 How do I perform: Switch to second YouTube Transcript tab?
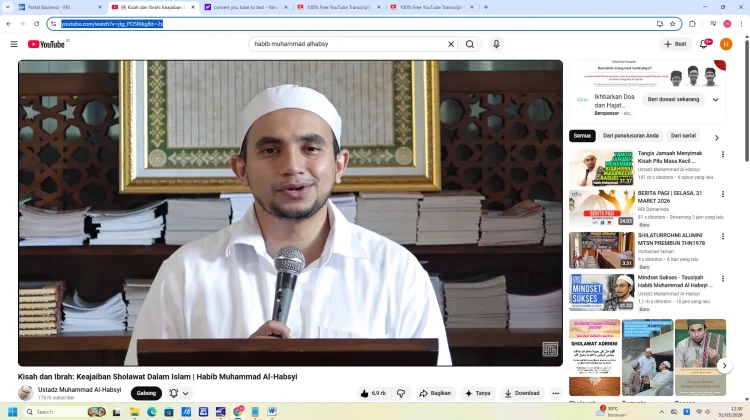pos(432,7)
